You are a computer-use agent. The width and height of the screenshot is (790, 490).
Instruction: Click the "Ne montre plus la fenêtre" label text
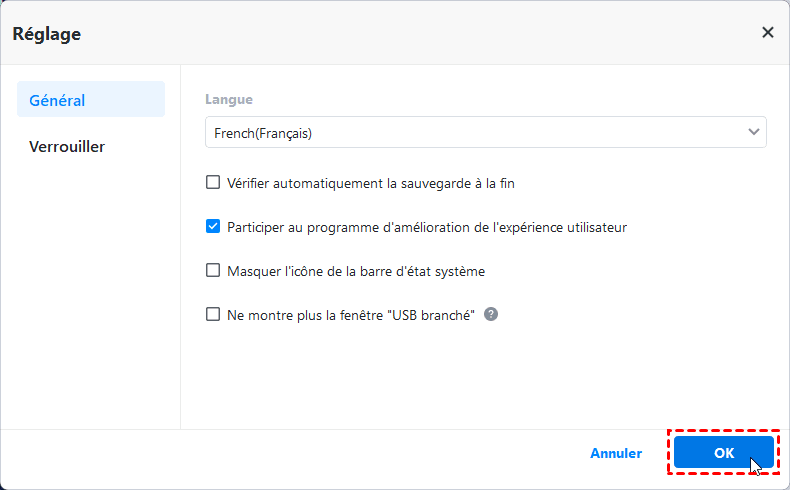tap(350, 314)
